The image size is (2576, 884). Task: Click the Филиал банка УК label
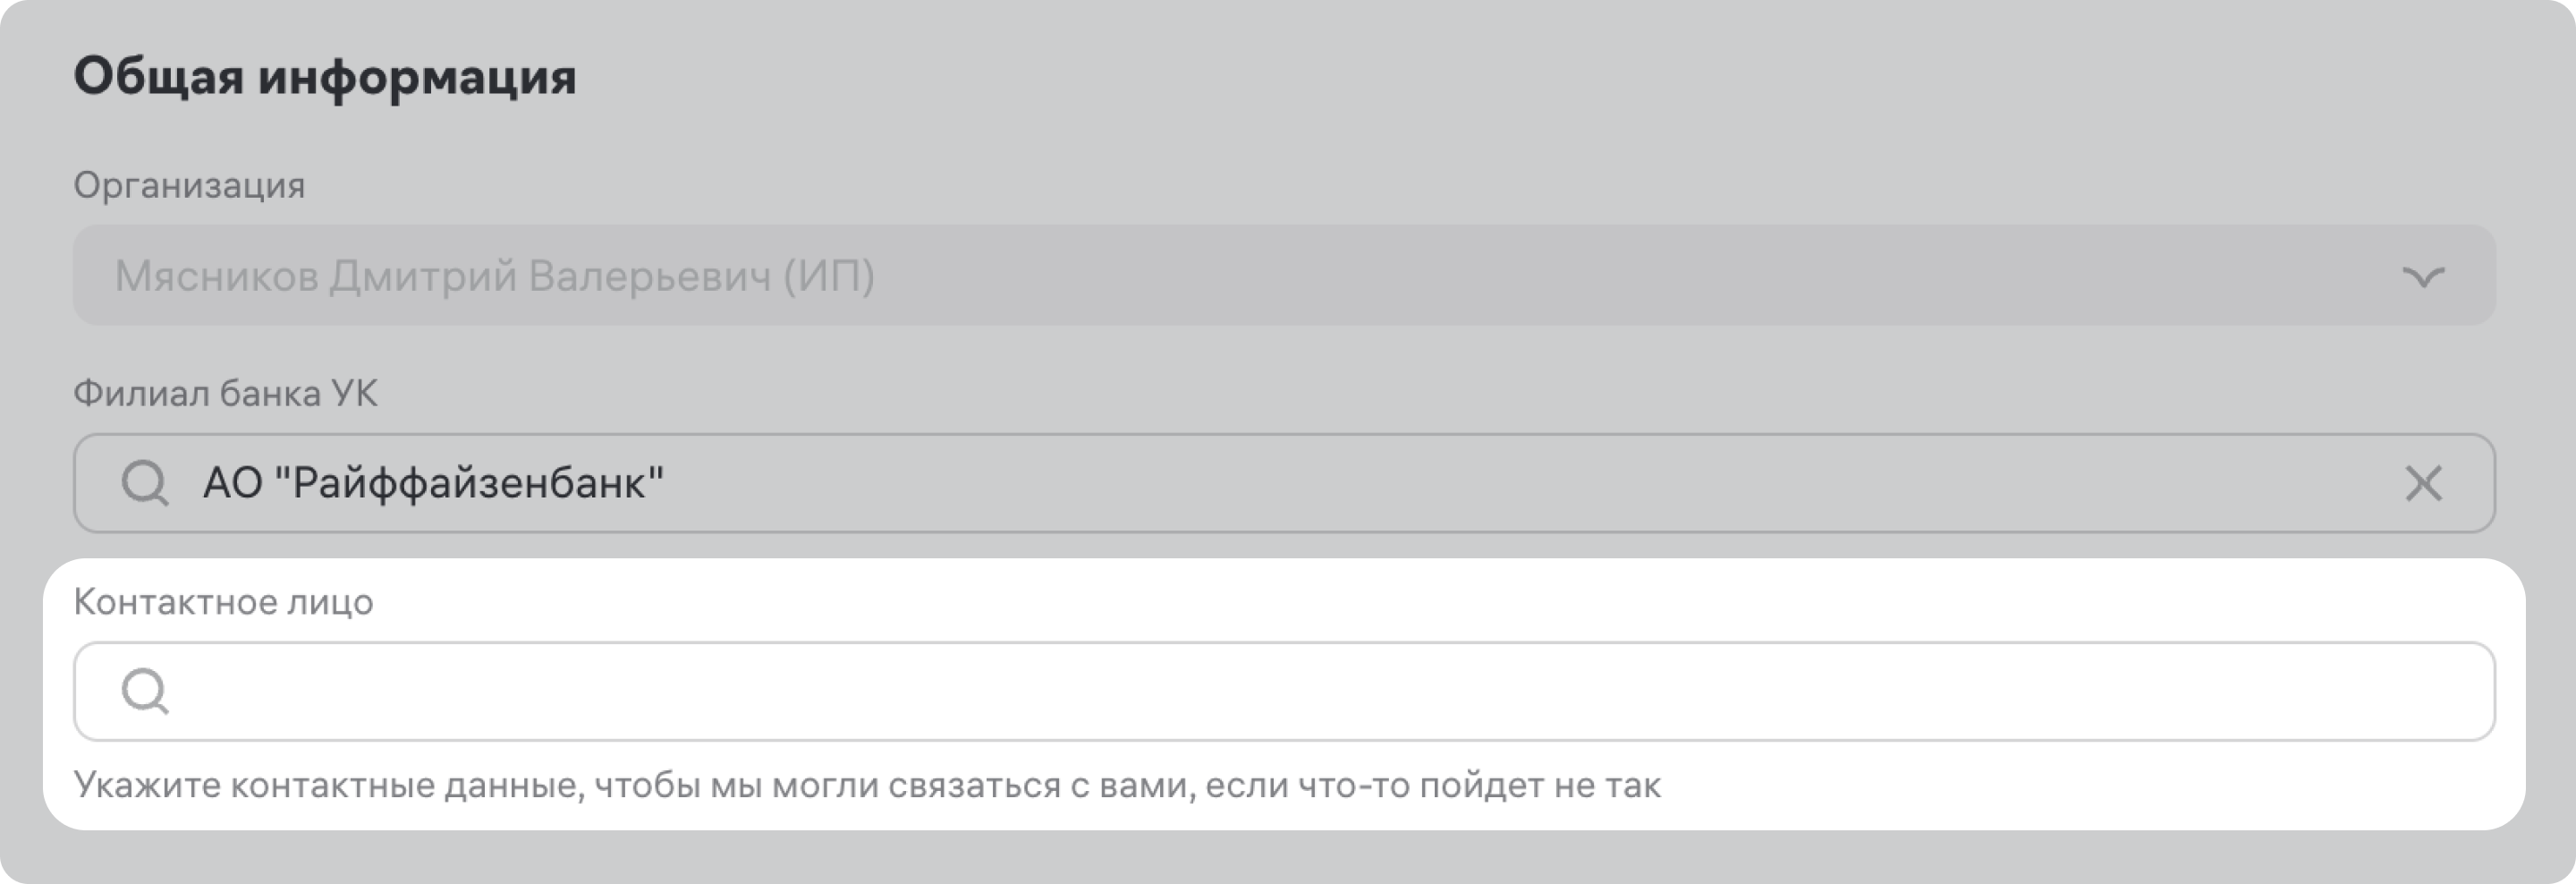click(x=225, y=394)
